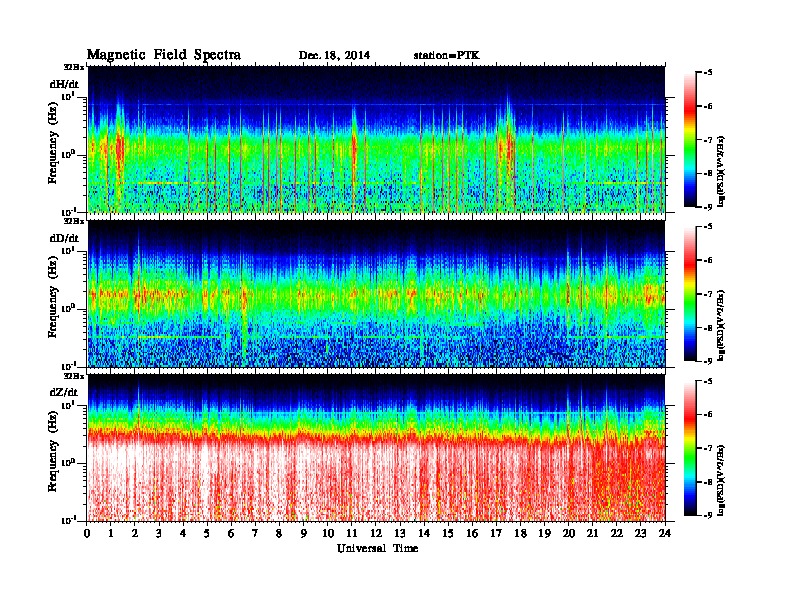The height and width of the screenshot is (612, 792).
Task: Click the dD/dt panel color scale bar
Action: click(x=690, y=294)
